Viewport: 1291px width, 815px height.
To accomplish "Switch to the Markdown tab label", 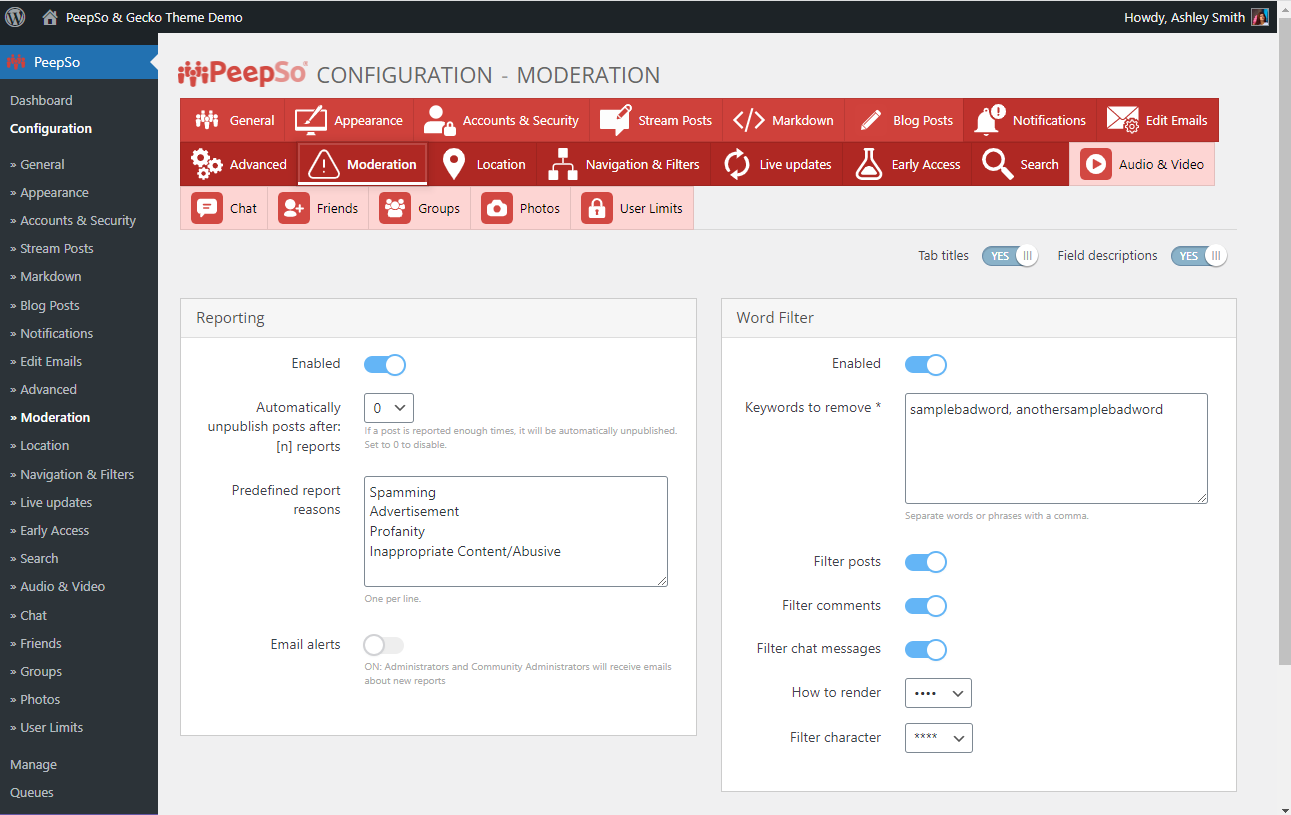I will 802,121.
